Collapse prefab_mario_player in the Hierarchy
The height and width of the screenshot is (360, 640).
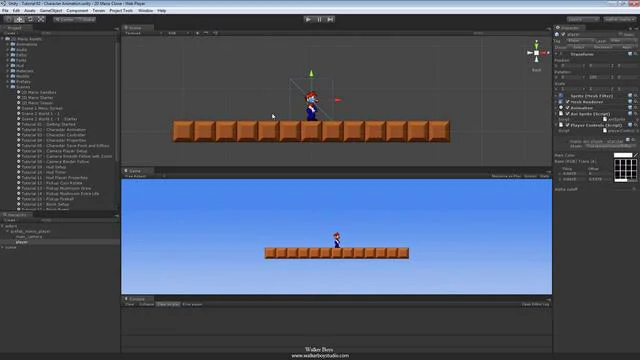pyautogui.click(x=7, y=231)
